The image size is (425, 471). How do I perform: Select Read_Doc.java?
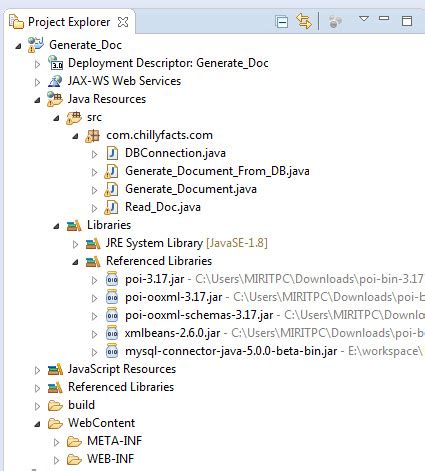[163, 207]
